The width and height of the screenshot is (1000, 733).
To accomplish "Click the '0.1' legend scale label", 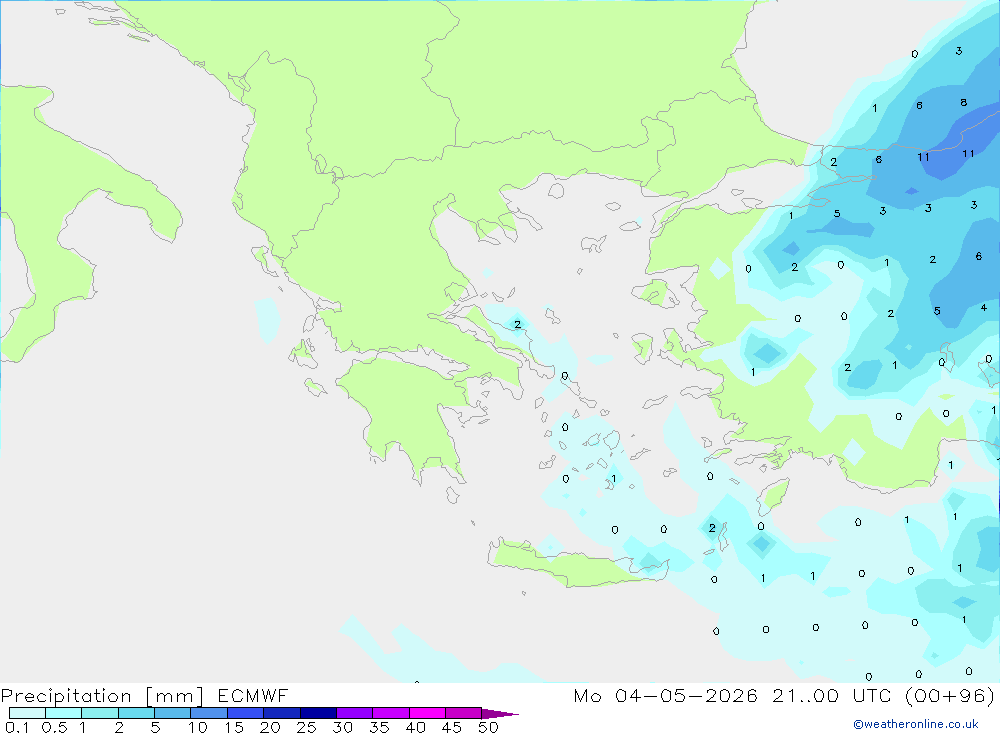I will 17,727.
